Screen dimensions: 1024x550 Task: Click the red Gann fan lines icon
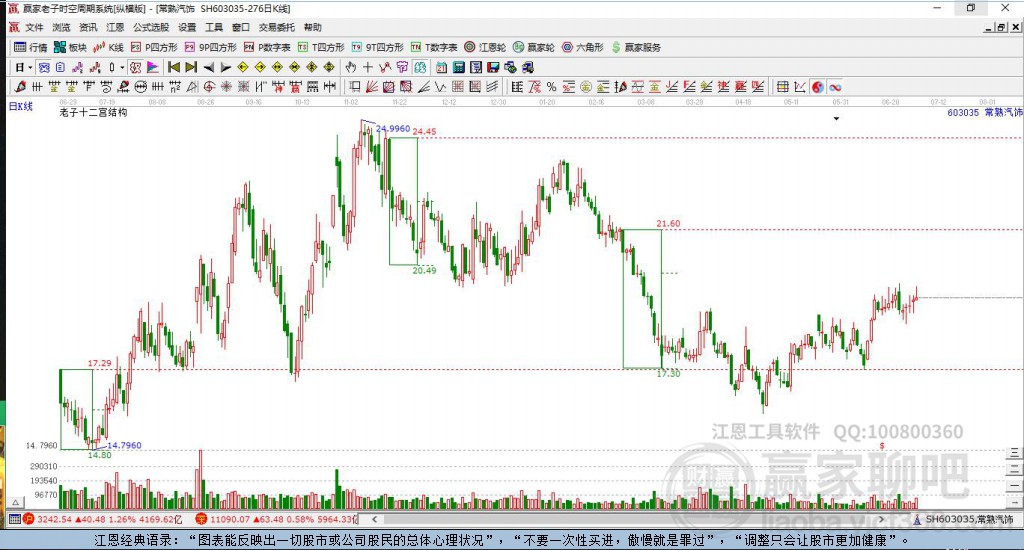(x=372, y=86)
